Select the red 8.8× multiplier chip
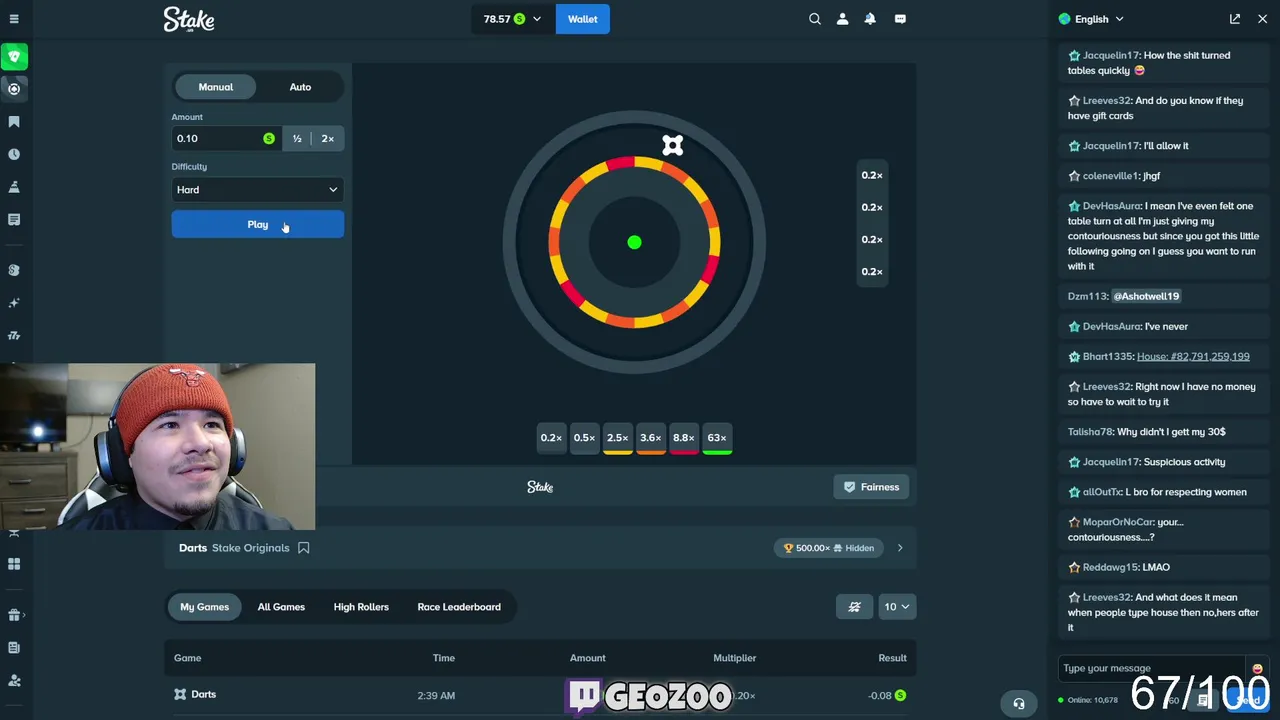Image resolution: width=1280 pixels, height=720 pixels. point(683,438)
